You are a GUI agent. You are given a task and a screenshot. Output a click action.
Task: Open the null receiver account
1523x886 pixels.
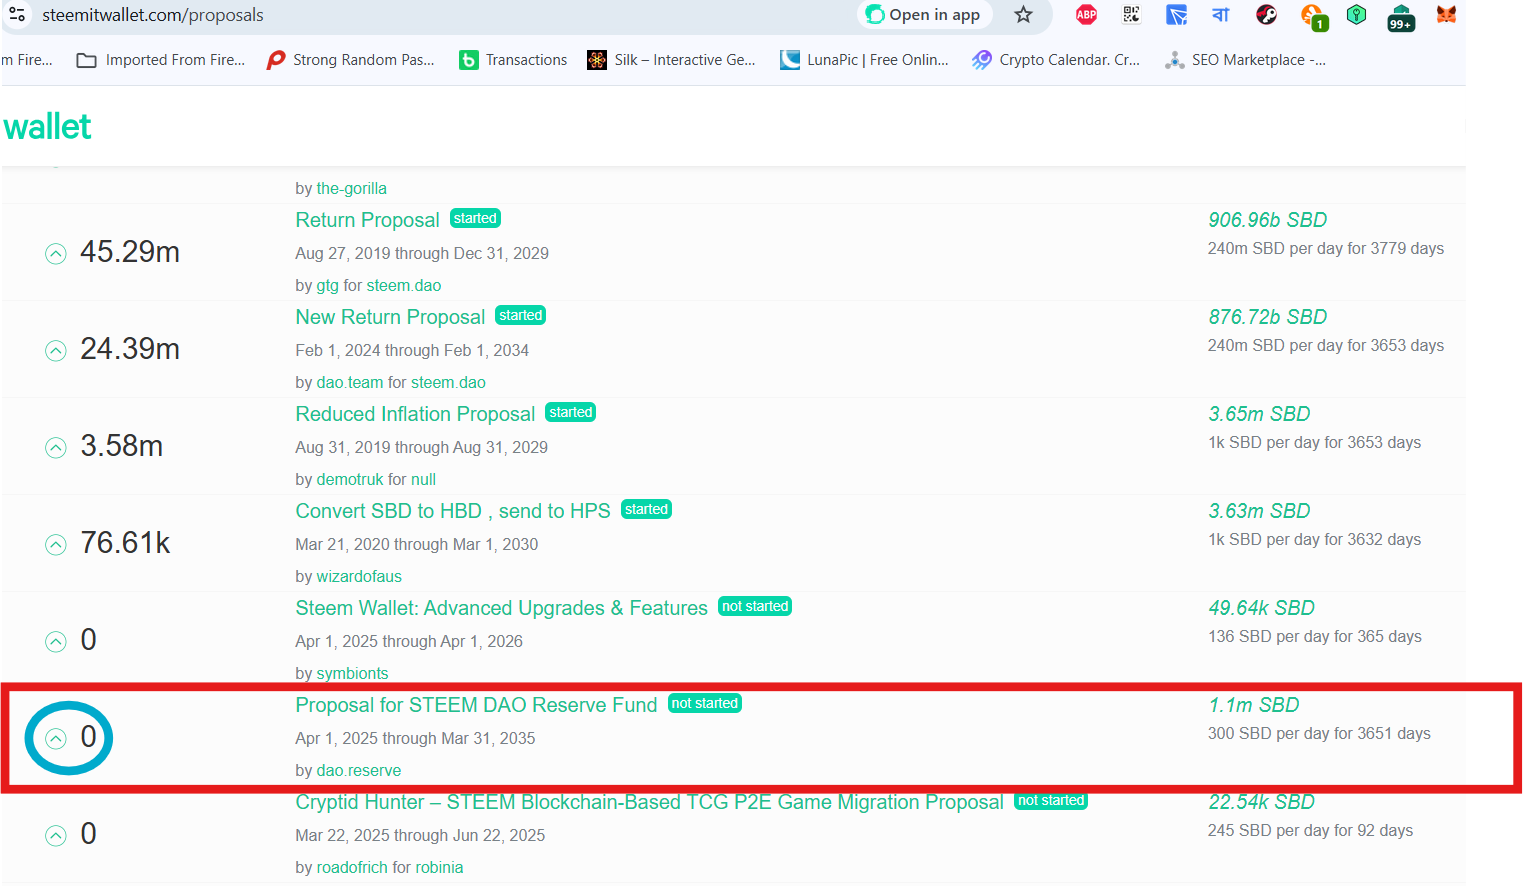click(x=423, y=479)
